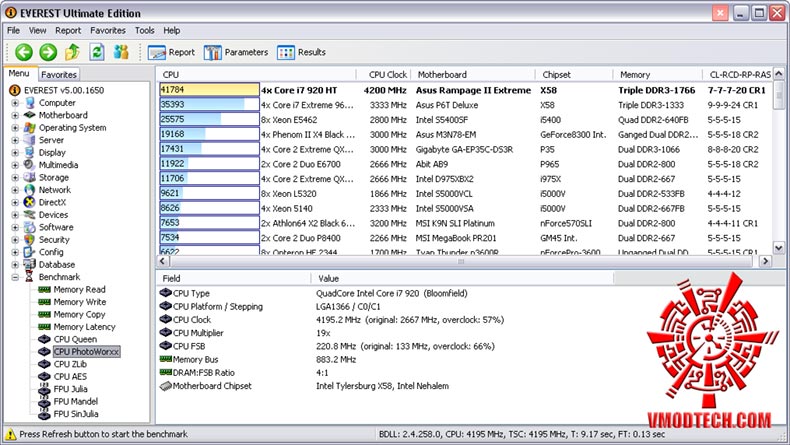Click the green Back arrow icon
Screen dimensions: 790x445
point(24,52)
